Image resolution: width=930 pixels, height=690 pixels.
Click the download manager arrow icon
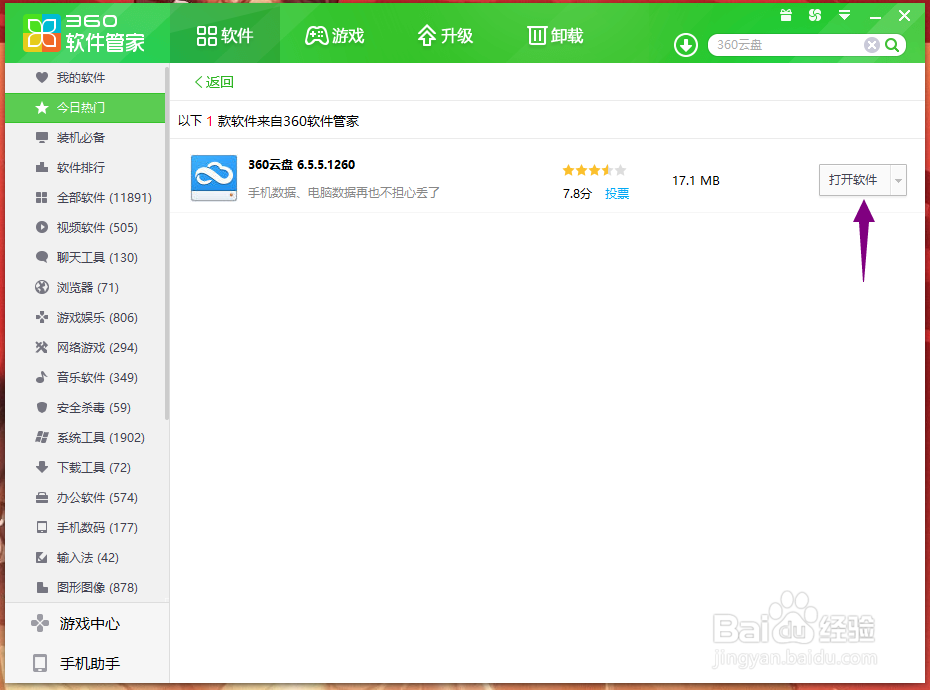click(686, 45)
